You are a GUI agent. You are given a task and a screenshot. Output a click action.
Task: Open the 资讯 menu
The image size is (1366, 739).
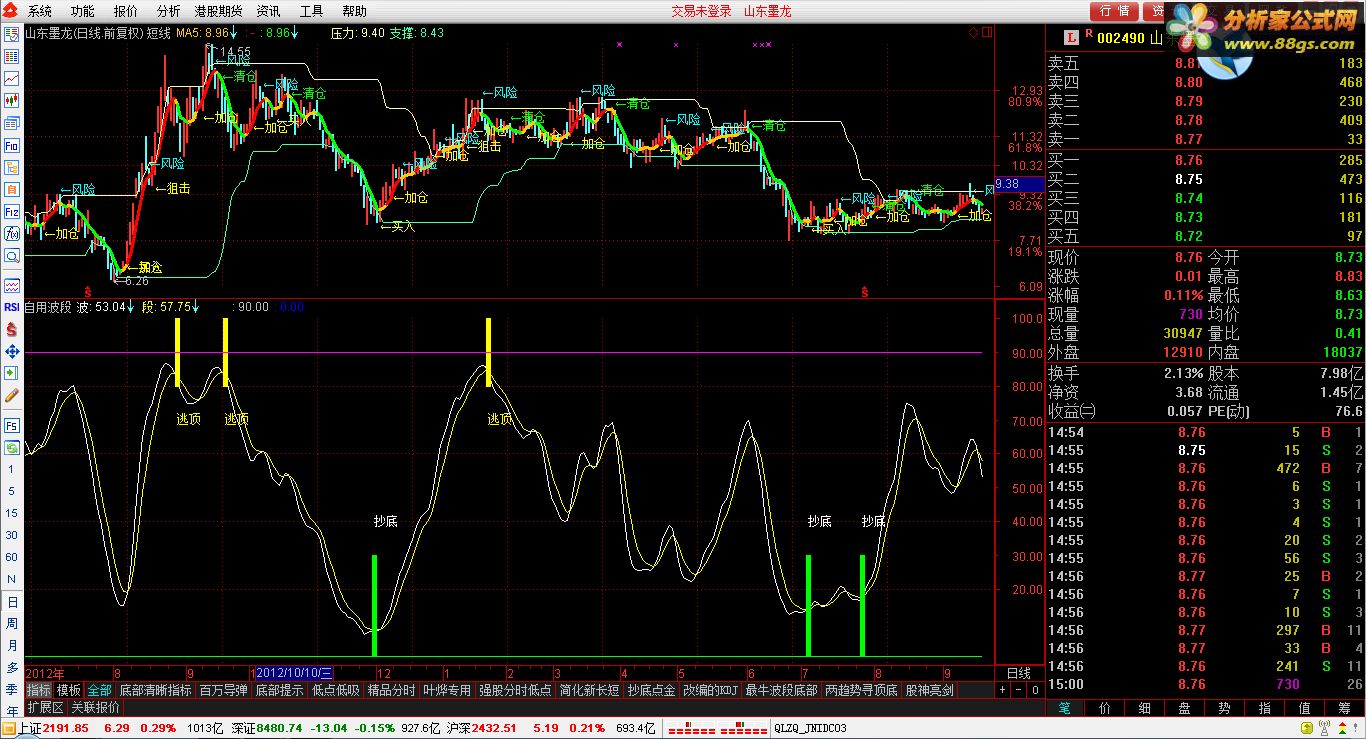pyautogui.click(x=268, y=11)
